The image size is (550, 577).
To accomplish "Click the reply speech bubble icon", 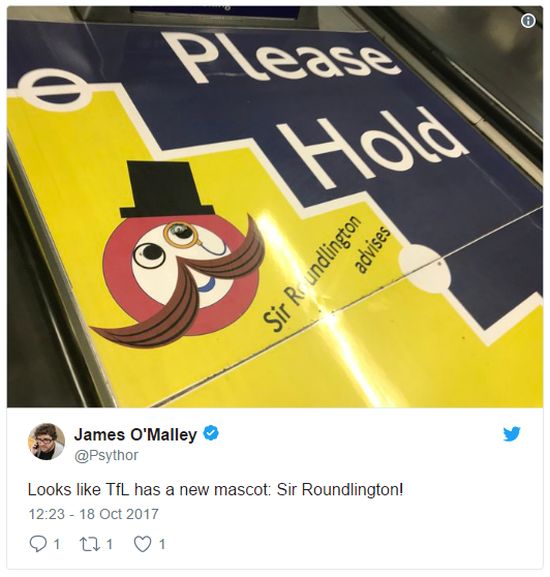I will coord(38,544).
